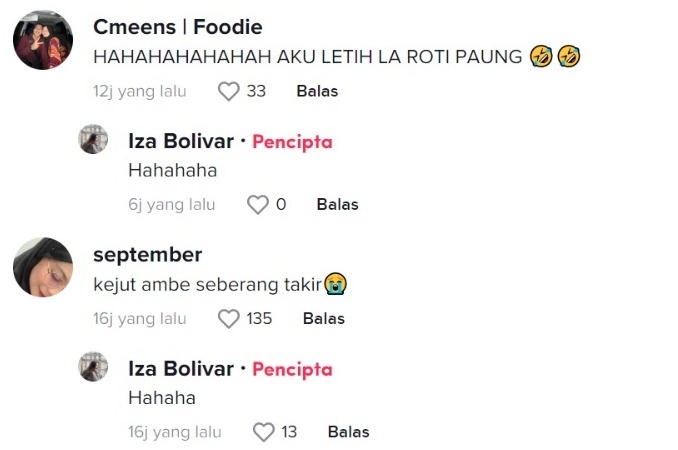
Task: Like Iza Bolivar's "Hahahaha" reply
Action: tap(258, 205)
